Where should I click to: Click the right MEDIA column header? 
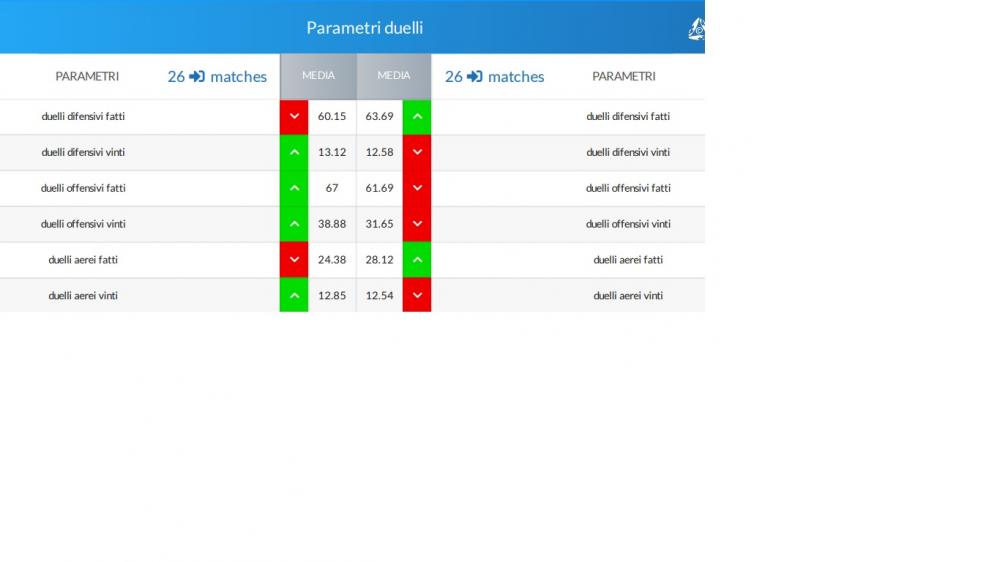[393, 76]
